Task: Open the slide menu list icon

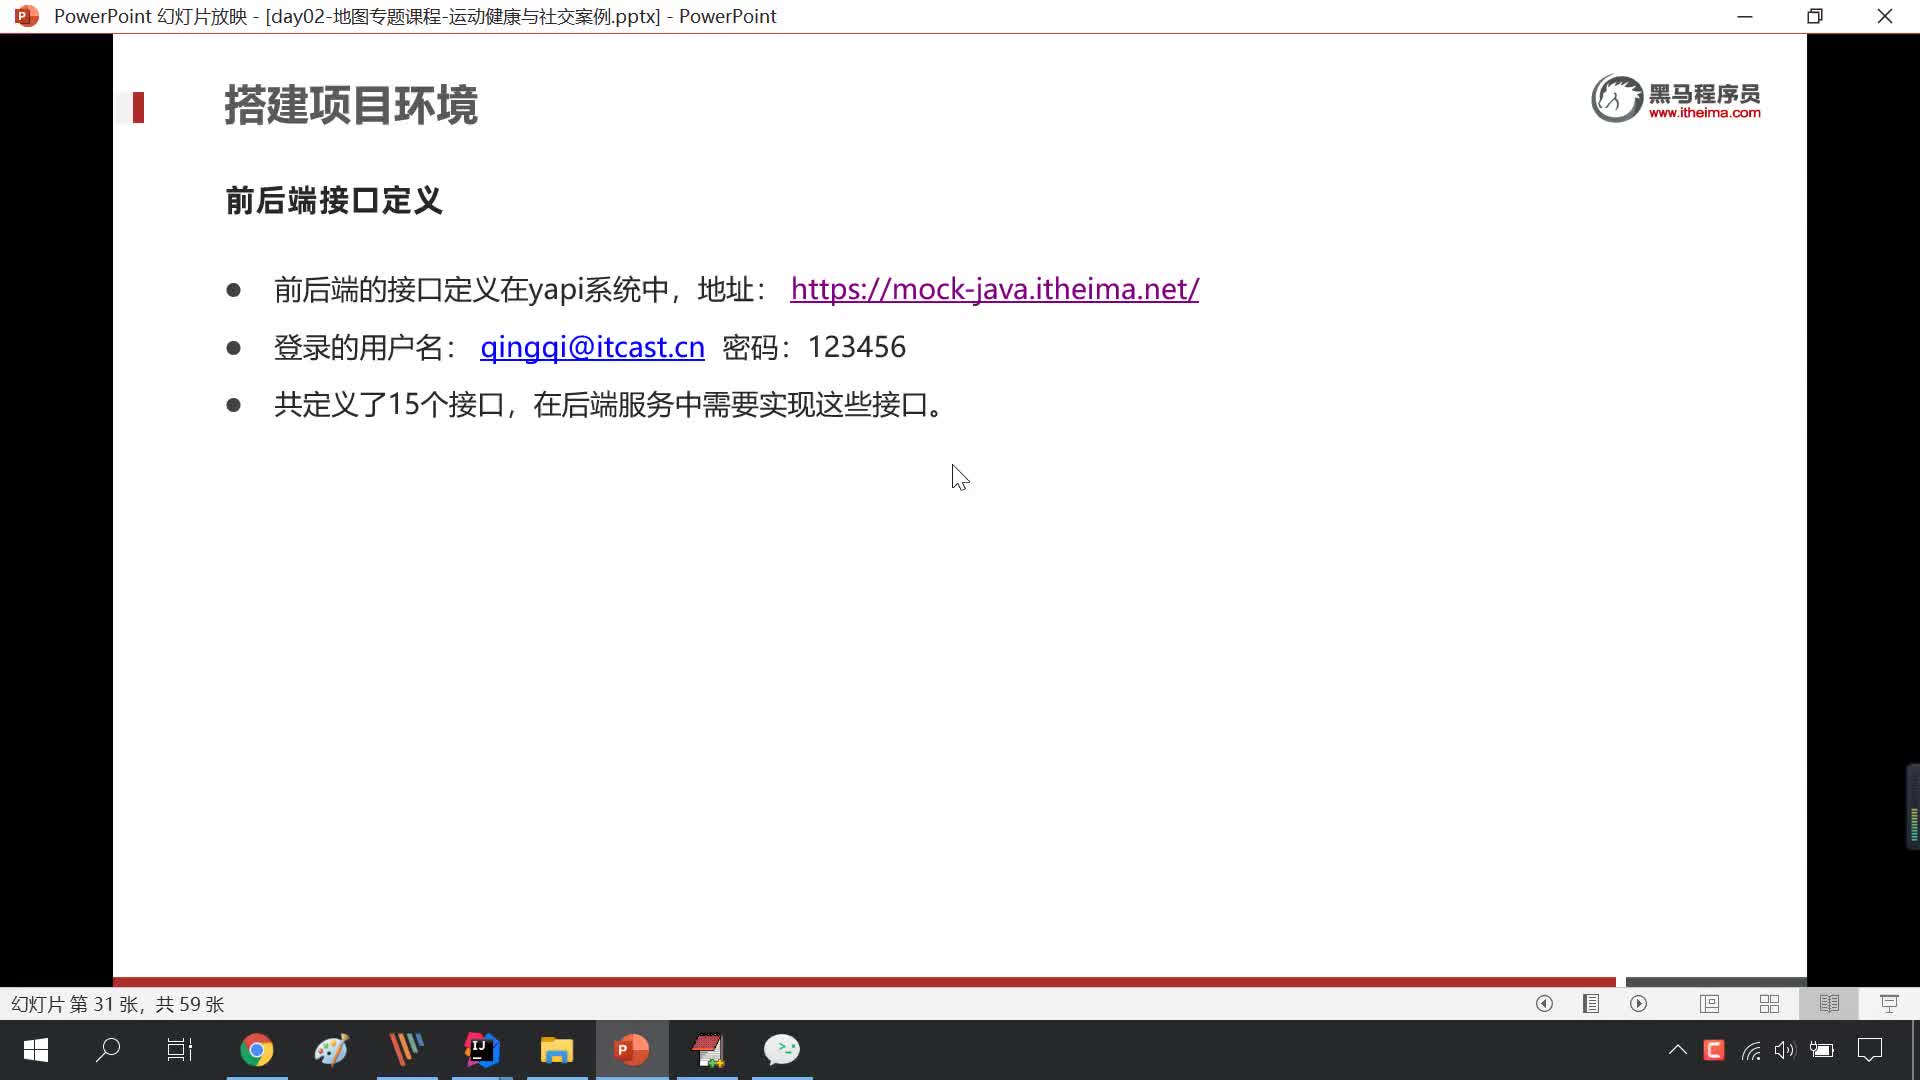Action: (x=1591, y=1003)
